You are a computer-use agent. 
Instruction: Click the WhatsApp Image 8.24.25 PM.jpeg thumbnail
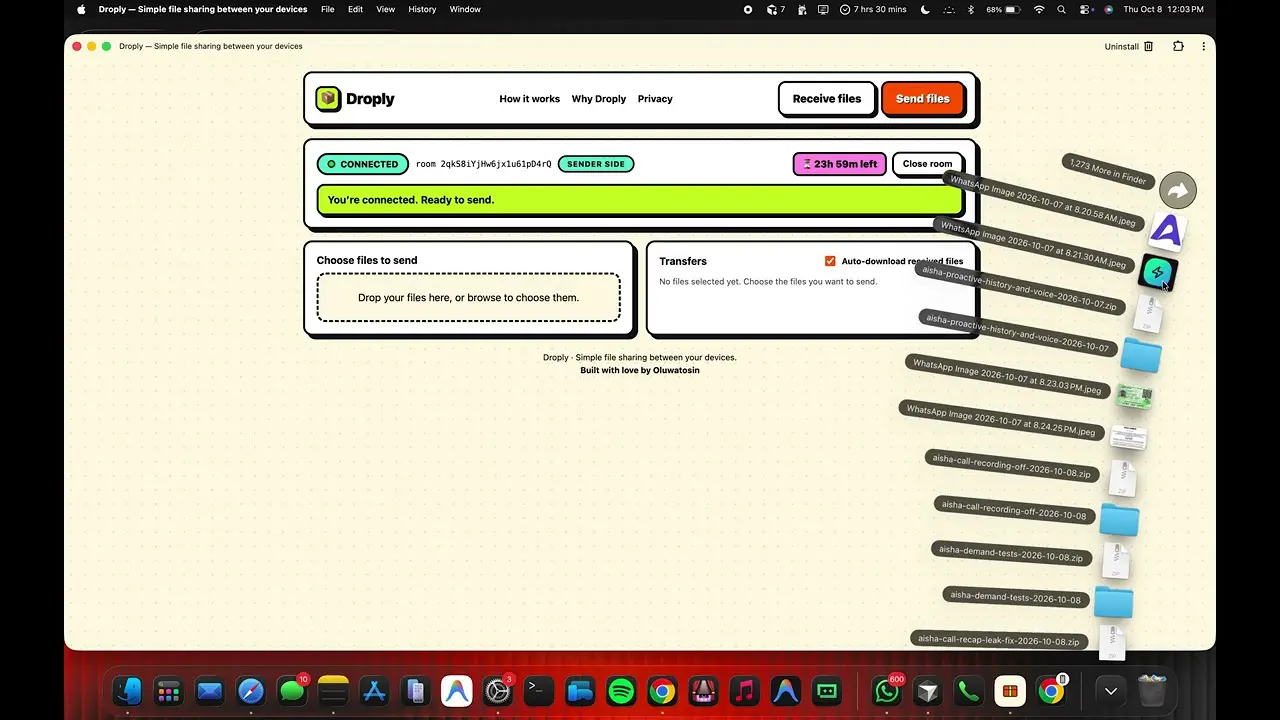click(1128, 437)
